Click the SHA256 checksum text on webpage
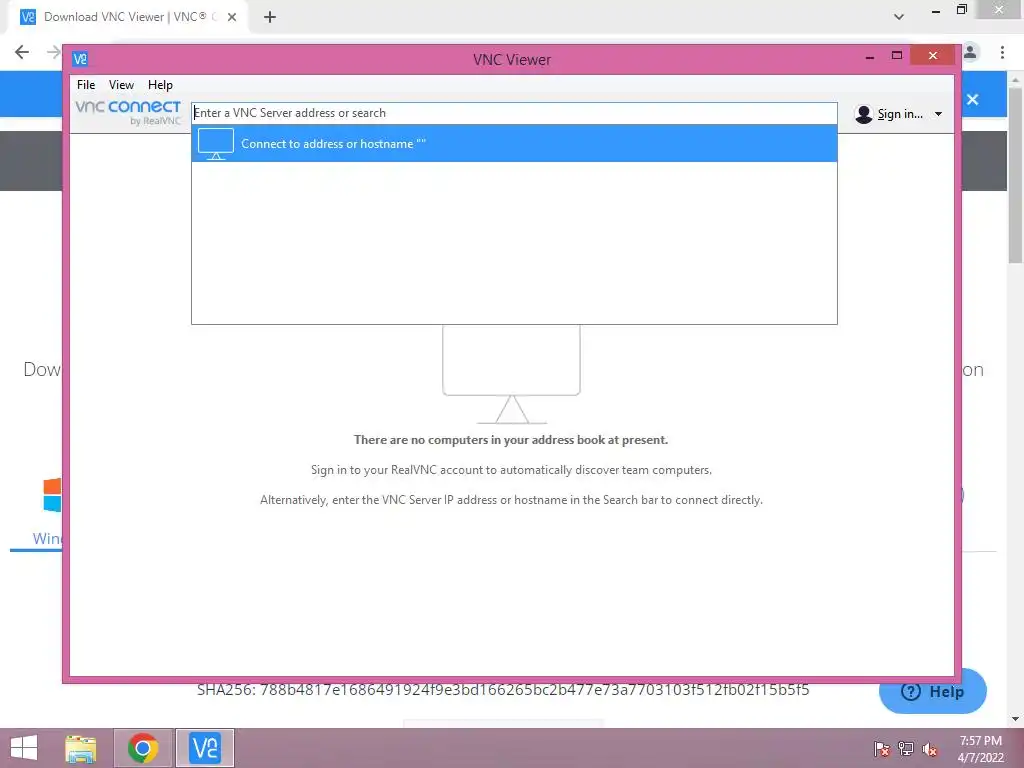This screenshot has width=1024, height=768. 503,690
